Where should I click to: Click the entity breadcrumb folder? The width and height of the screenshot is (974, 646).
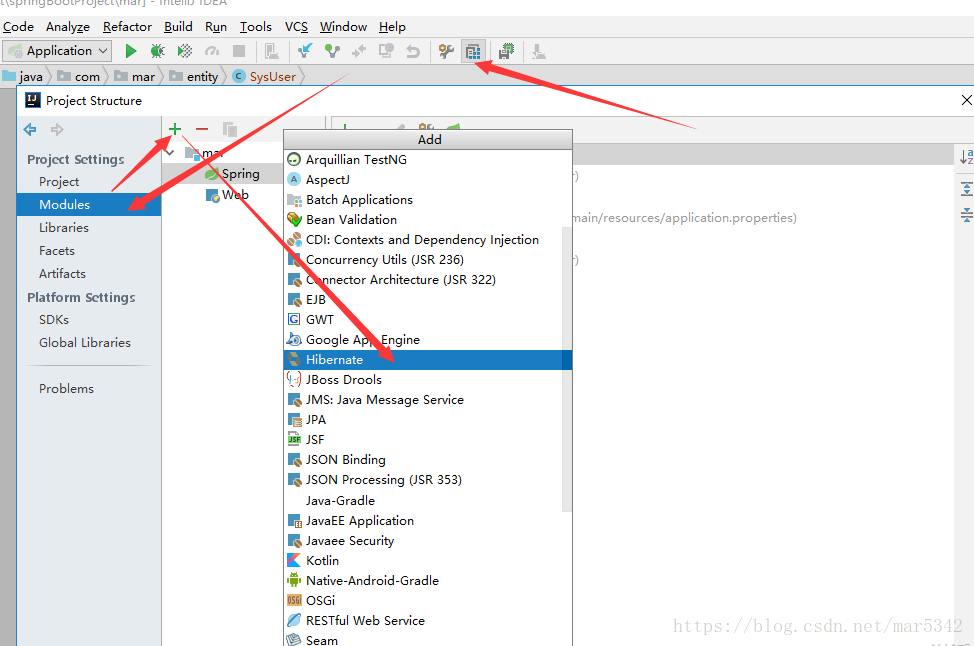tap(194, 76)
